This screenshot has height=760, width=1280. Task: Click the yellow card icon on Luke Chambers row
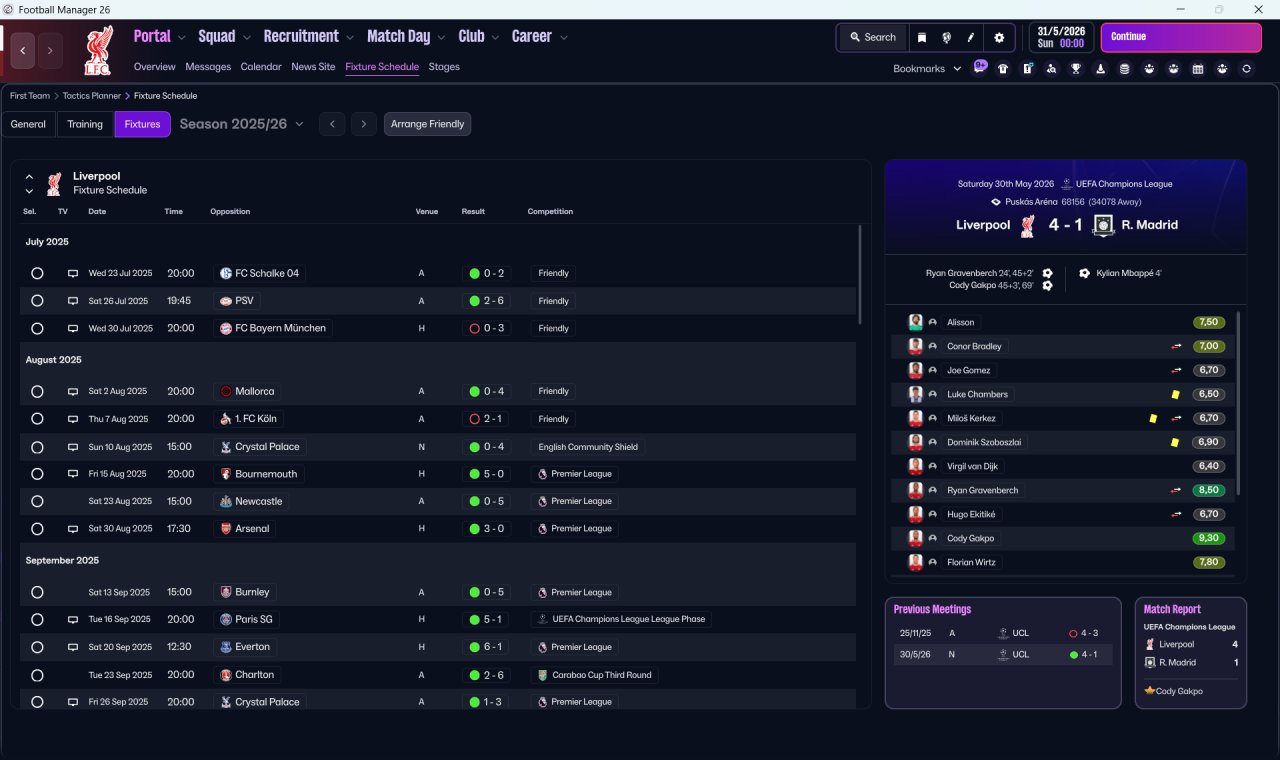coord(1175,394)
